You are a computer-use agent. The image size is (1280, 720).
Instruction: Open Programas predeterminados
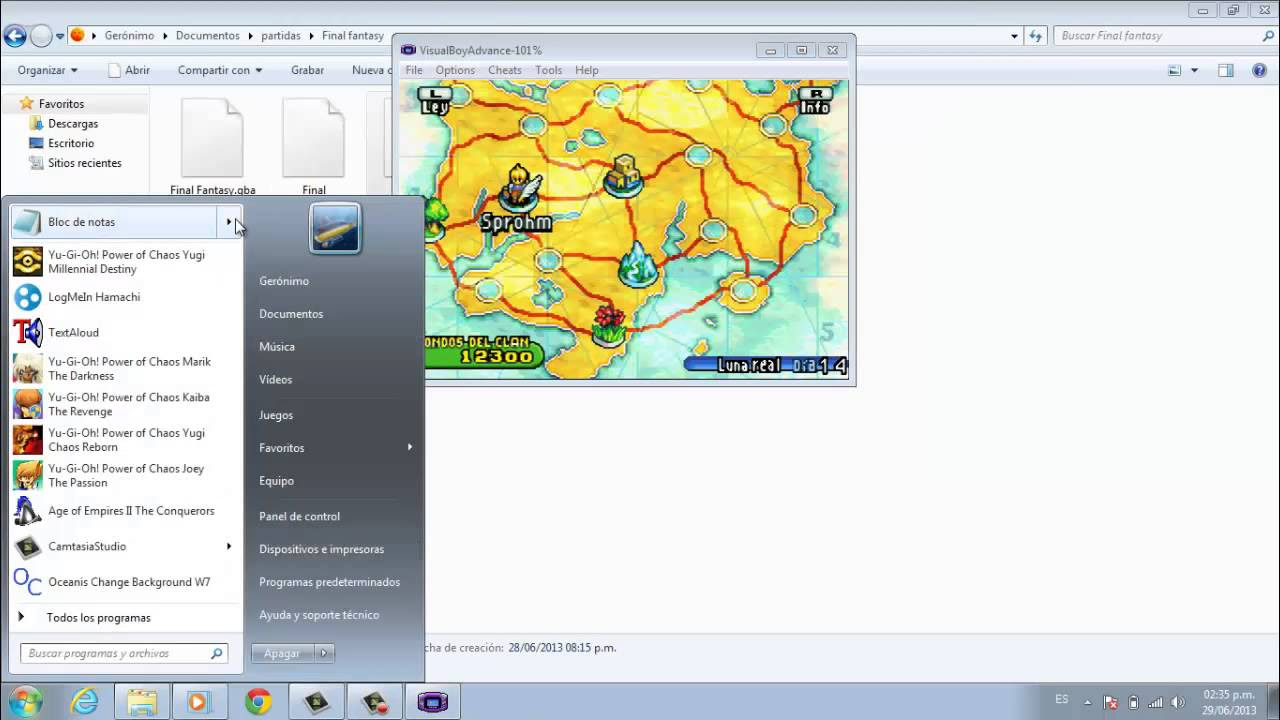pos(330,582)
